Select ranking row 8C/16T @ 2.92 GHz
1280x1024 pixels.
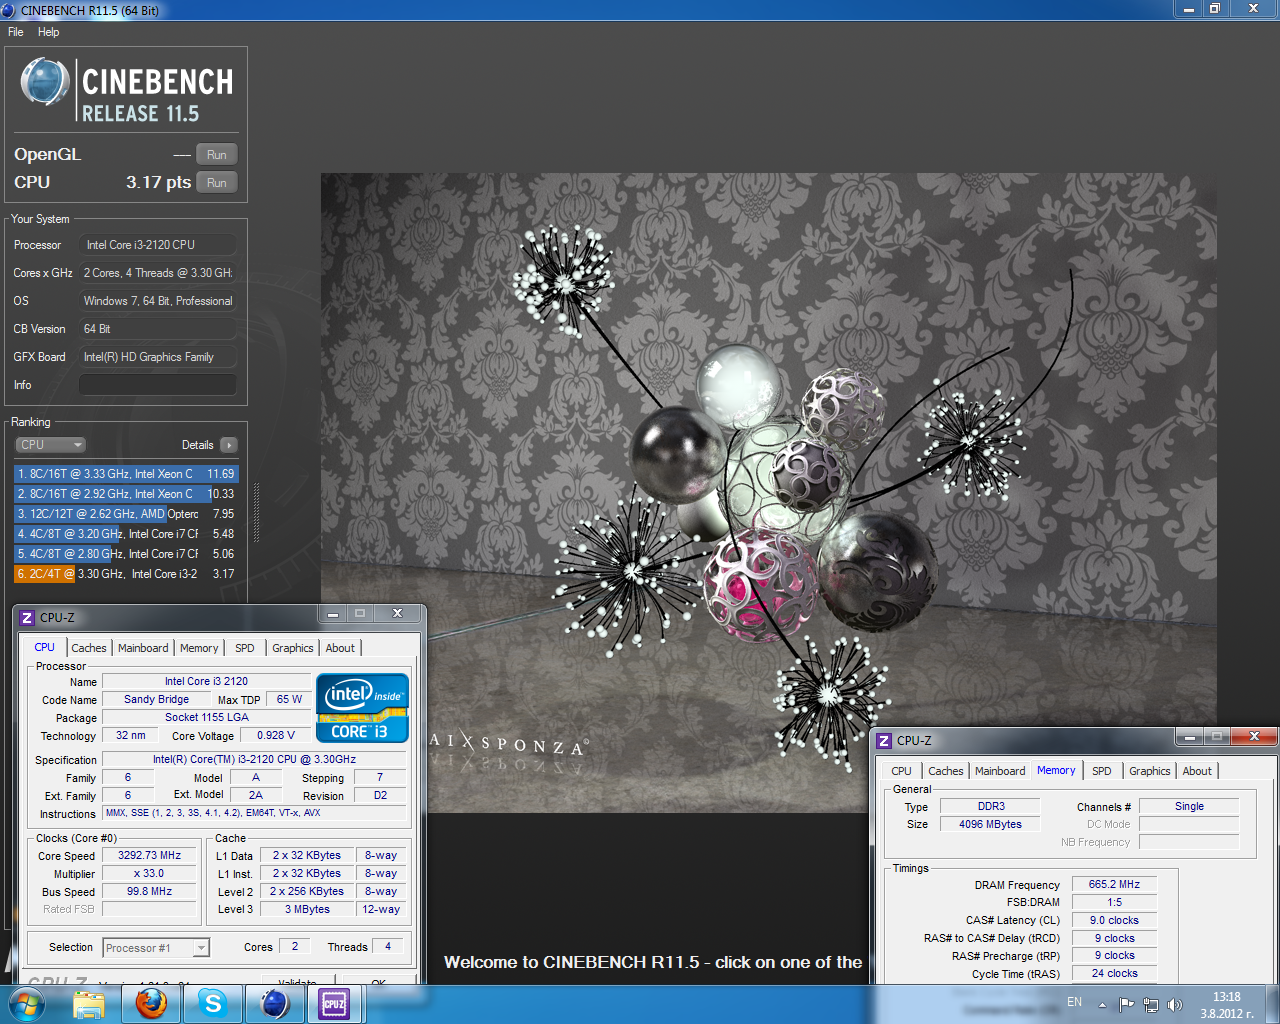coord(126,494)
